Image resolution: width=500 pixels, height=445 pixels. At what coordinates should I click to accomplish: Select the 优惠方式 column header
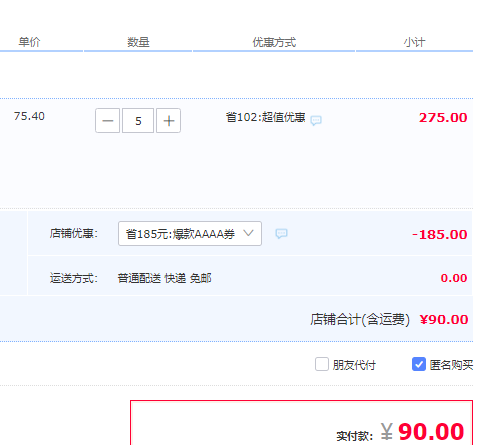(x=274, y=42)
